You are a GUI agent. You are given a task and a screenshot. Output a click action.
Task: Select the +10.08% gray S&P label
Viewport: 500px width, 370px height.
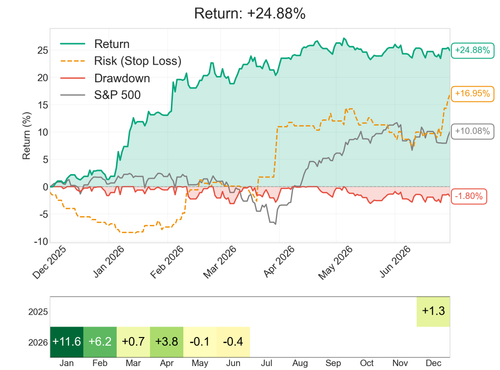tap(472, 131)
